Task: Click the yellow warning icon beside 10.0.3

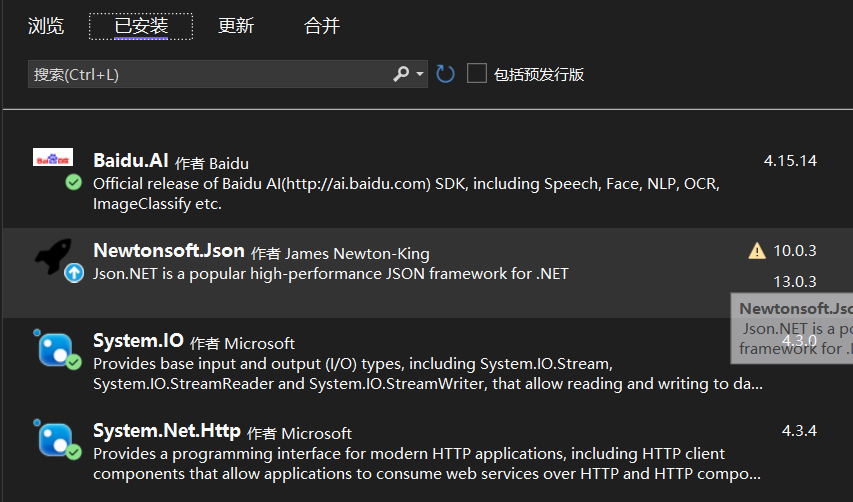Action: coord(757,251)
